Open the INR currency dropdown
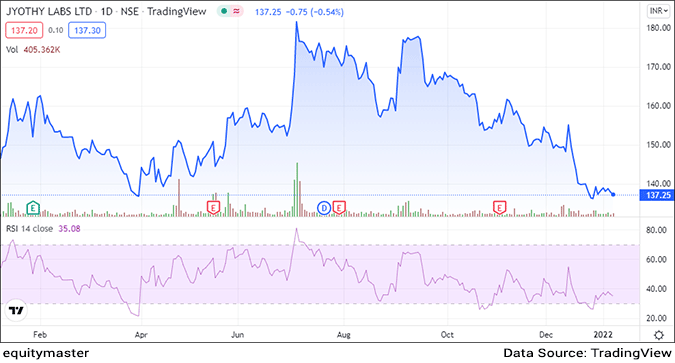This screenshot has height=363, width=675. pyautogui.click(x=659, y=11)
